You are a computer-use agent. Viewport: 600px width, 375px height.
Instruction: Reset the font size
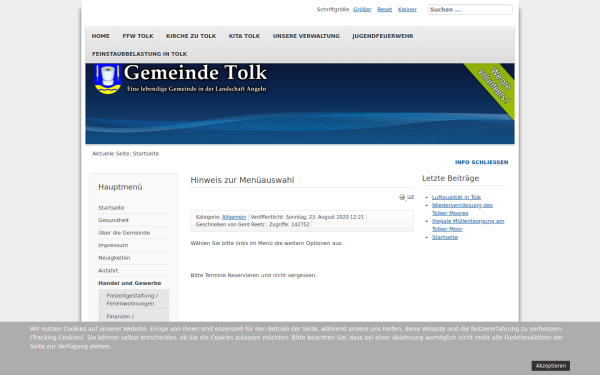coord(385,10)
